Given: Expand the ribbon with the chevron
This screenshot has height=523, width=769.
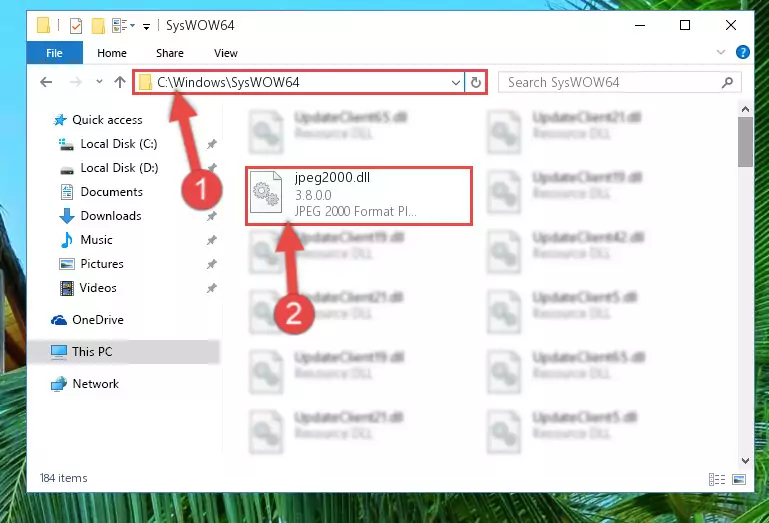Looking at the screenshot, I should (720, 52).
